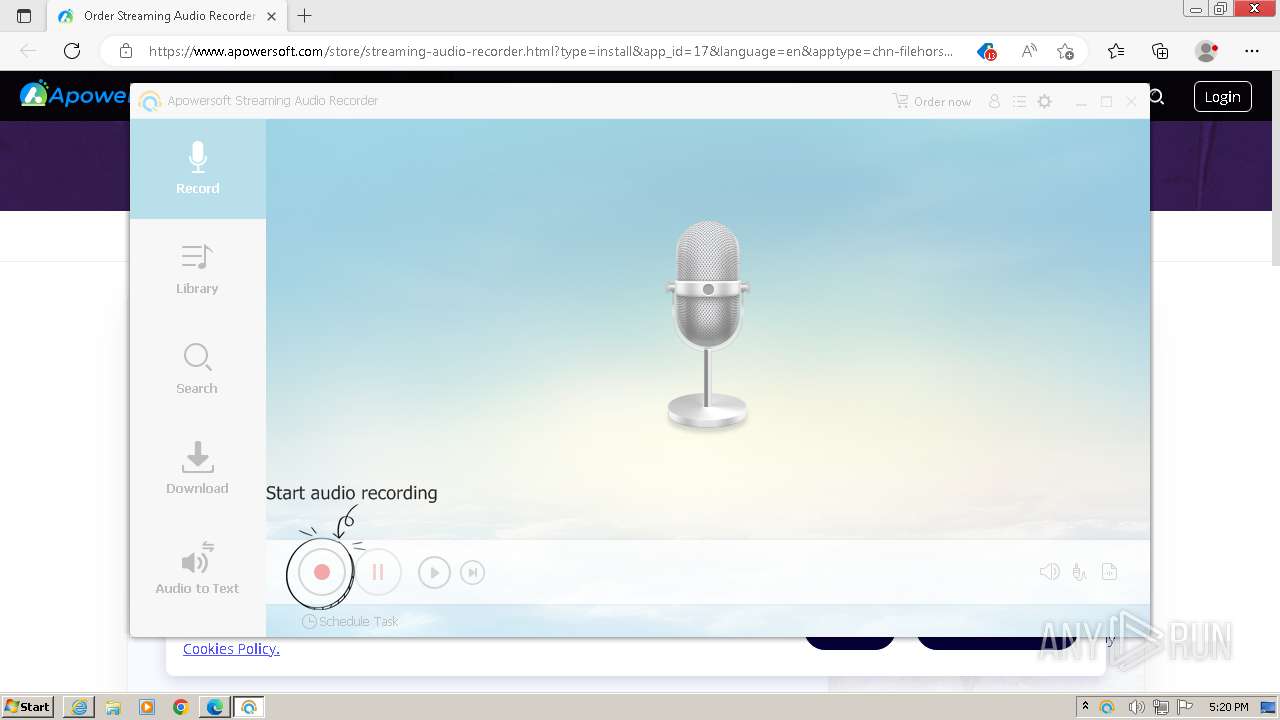Click the clock showing 5:20 PM
The image size is (1280, 720).
pyautogui.click(x=1228, y=707)
